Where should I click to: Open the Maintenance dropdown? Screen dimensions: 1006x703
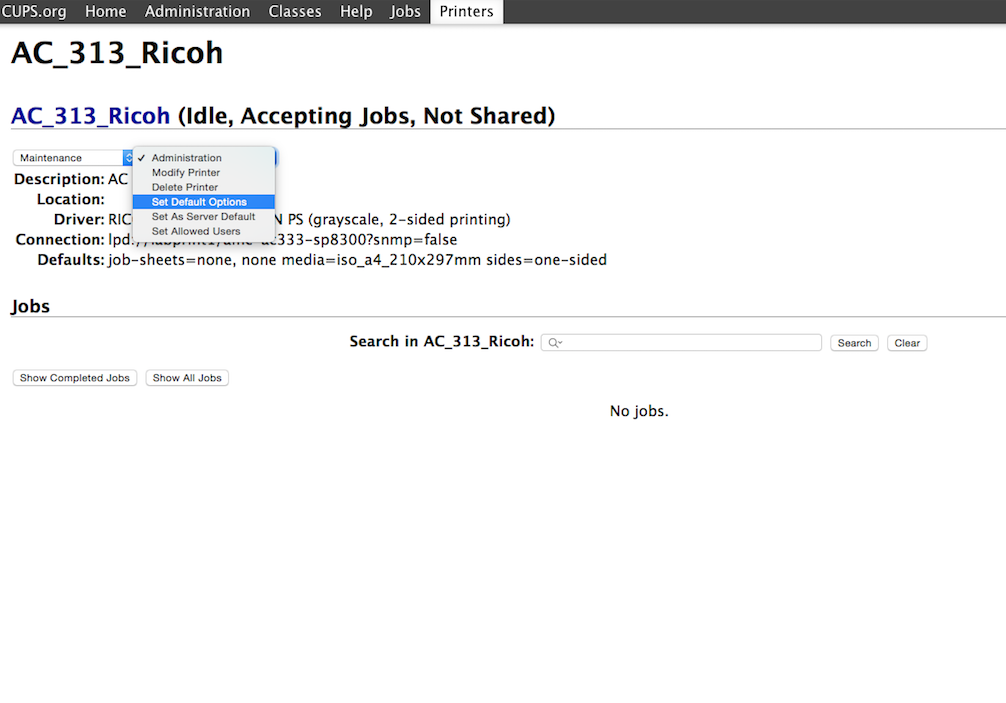tap(73, 158)
